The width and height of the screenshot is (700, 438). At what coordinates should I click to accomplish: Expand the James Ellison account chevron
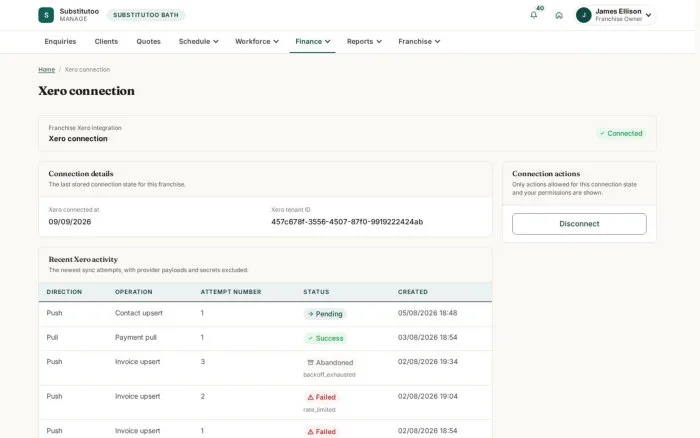pyautogui.click(x=648, y=15)
